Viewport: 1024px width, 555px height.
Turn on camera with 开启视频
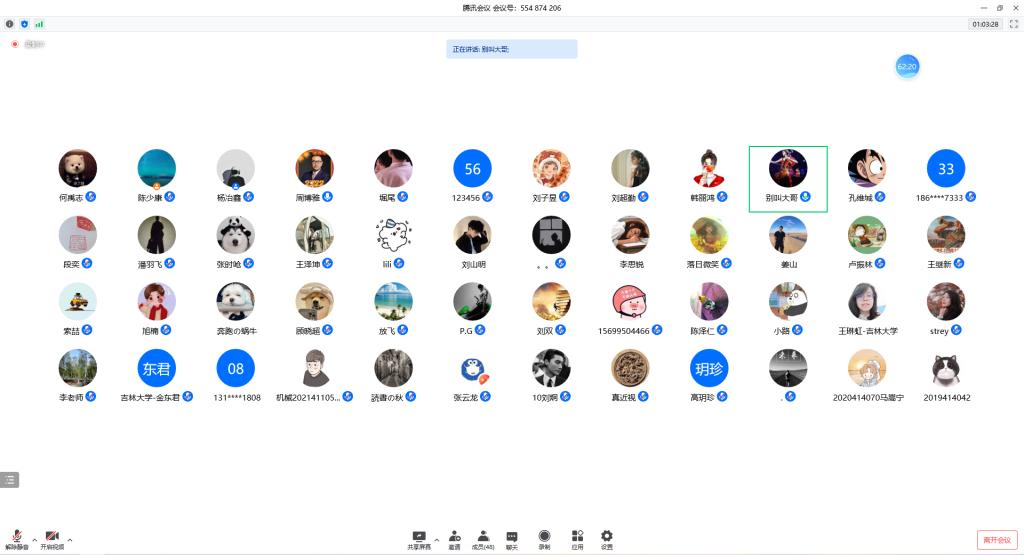pyautogui.click(x=52, y=540)
